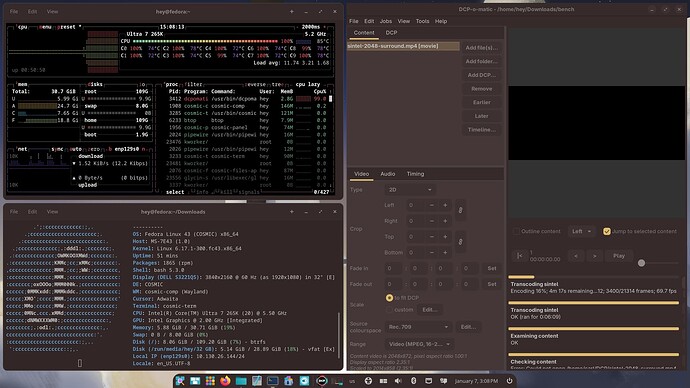Switch to the Timing tab
The height and width of the screenshot is (388, 690).
pyautogui.click(x=415, y=174)
